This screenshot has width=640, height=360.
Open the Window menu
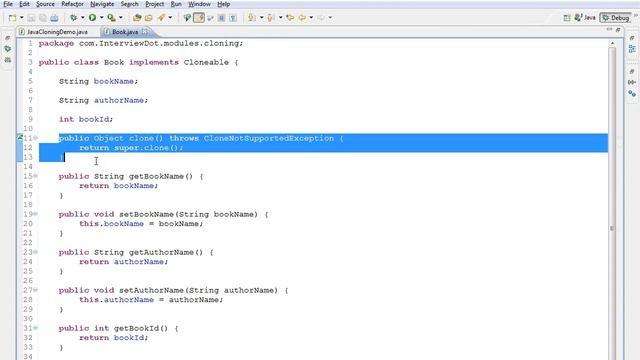(x=199, y=4)
